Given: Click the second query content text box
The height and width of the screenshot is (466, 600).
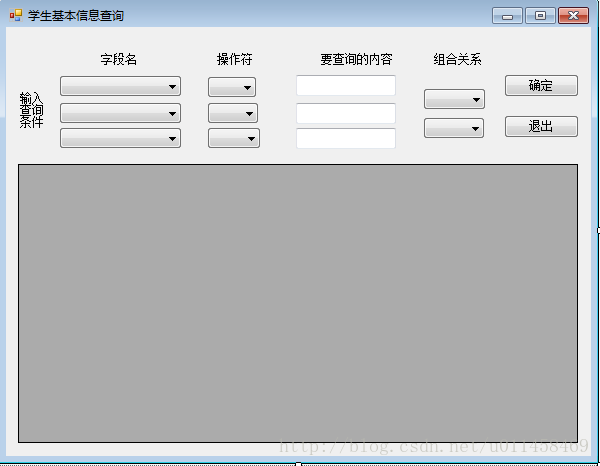Looking at the screenshot, I should [x=346, y=113].
